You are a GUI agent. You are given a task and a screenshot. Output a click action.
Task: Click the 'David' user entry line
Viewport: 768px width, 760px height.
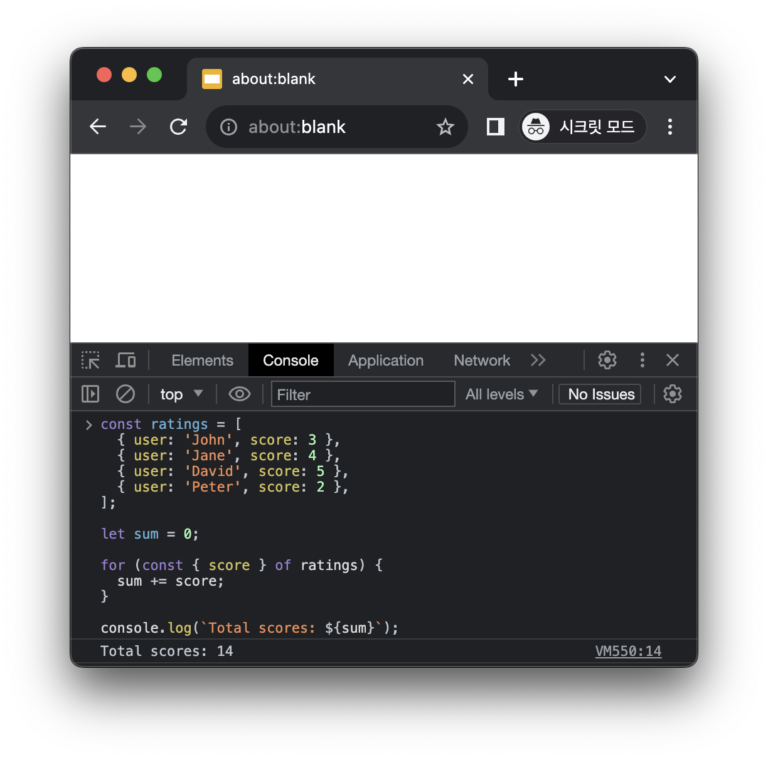[x=233, y=471]
